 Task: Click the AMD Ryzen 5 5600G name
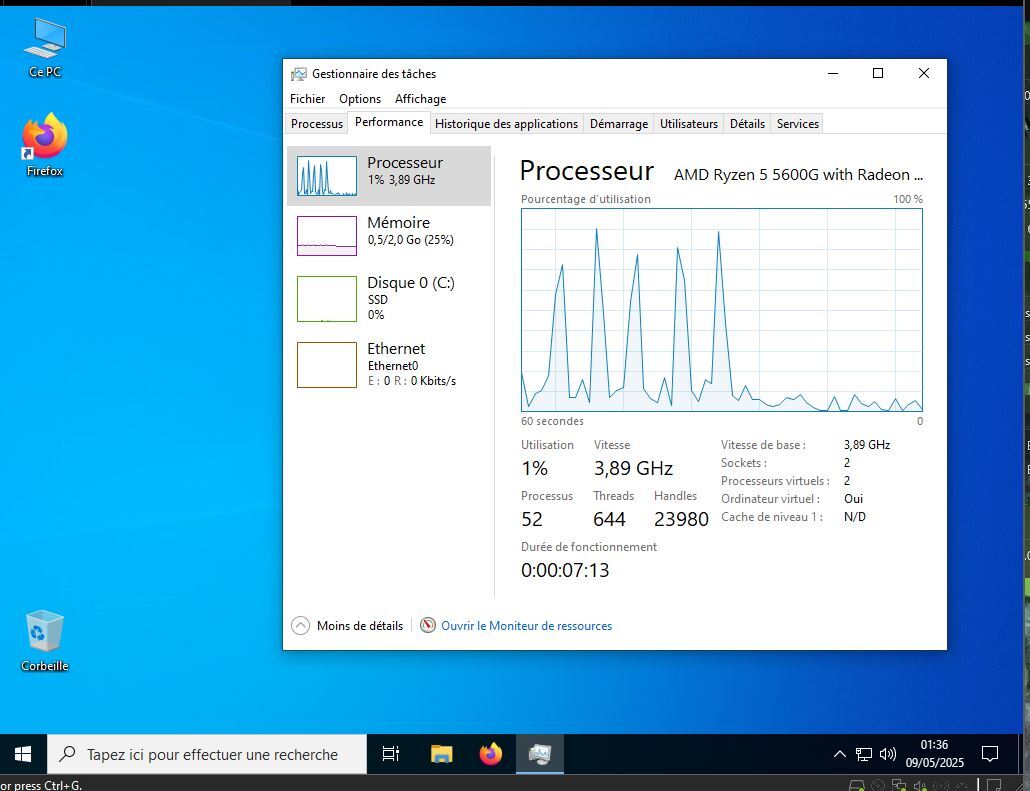[798, 175]
